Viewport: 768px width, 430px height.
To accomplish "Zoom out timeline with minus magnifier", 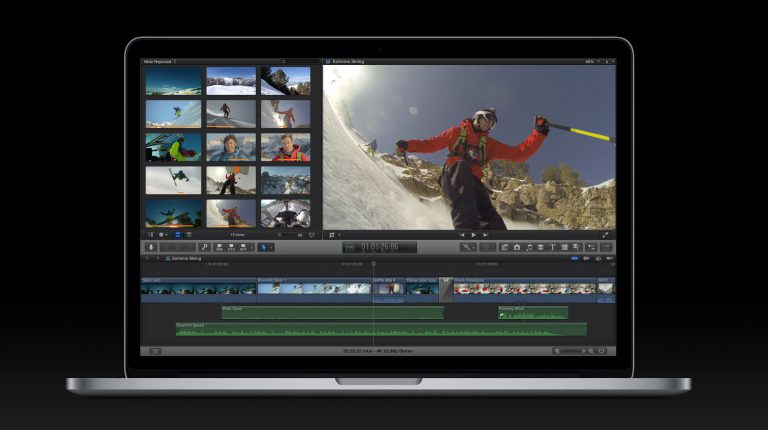I will click(557, 351).
